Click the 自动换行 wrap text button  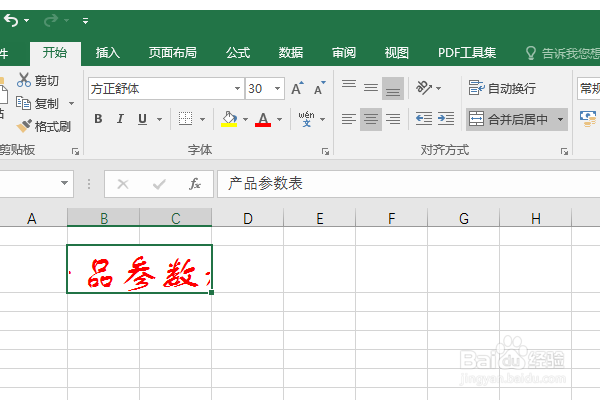502,88
